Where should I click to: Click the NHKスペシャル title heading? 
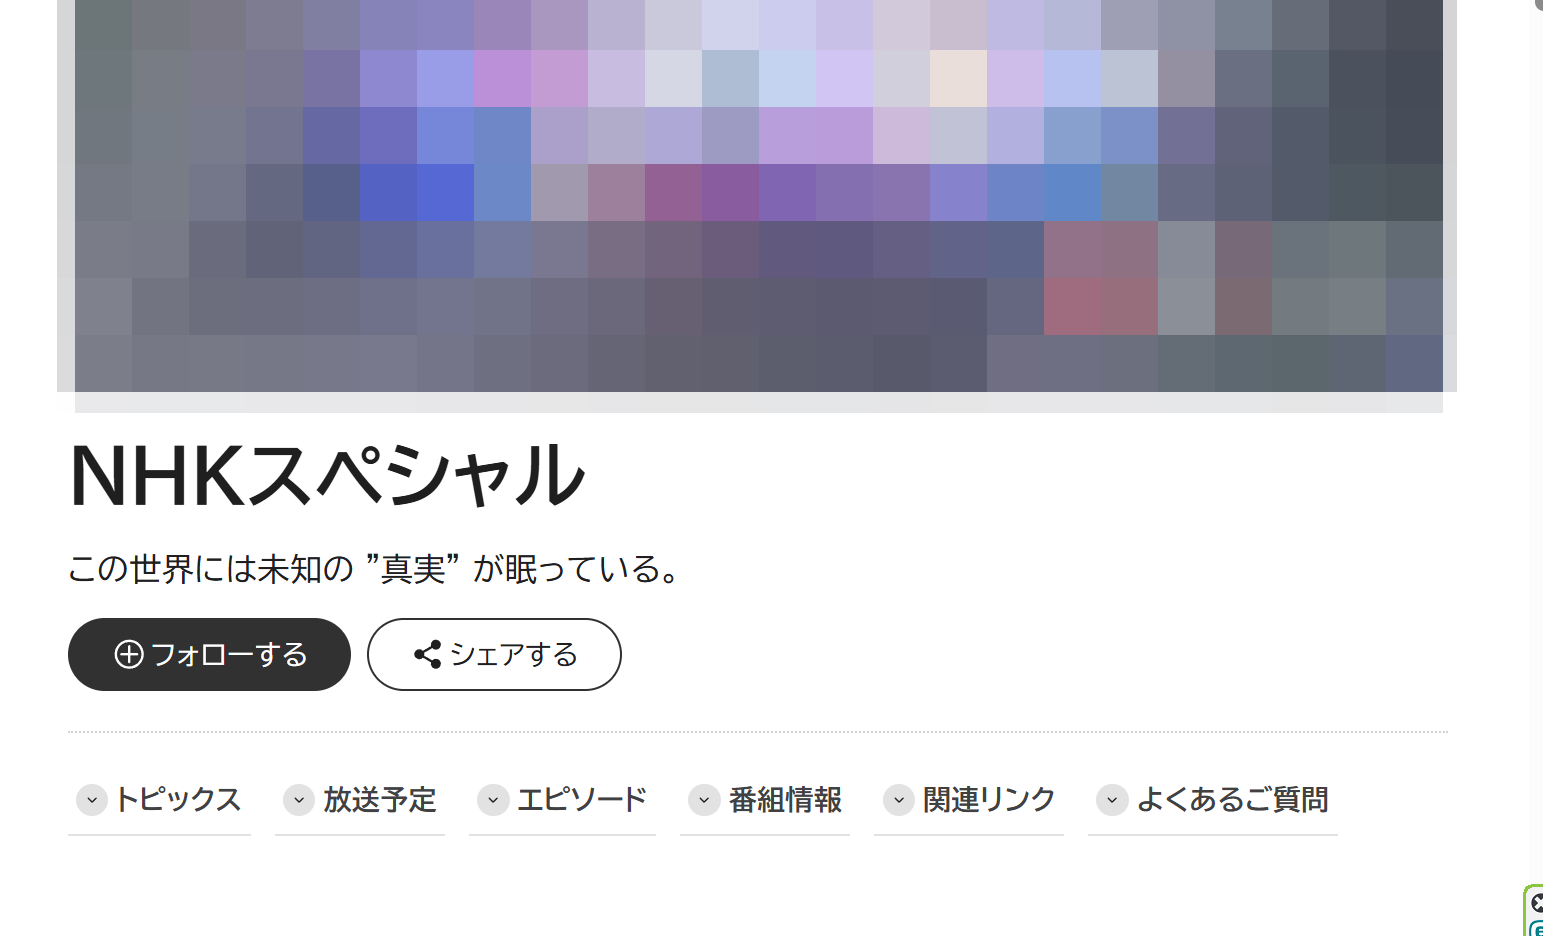tap(327, 474)
